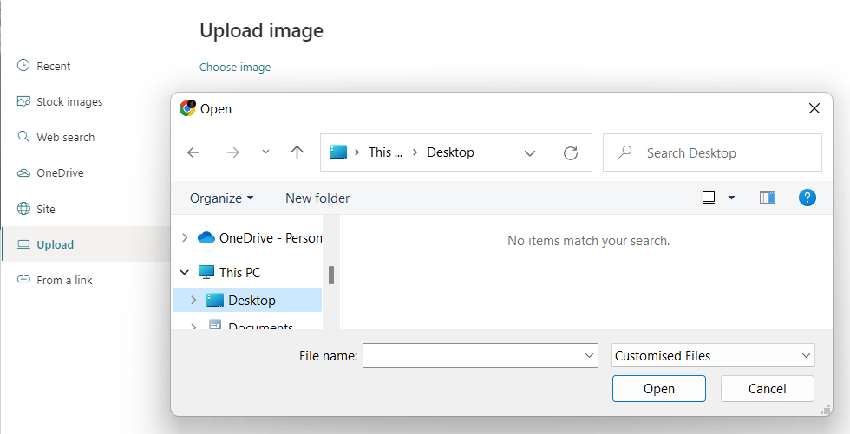This screenshot has width=850, height=434.
Task: Click the Choose image link
Action: pos(235,67)
